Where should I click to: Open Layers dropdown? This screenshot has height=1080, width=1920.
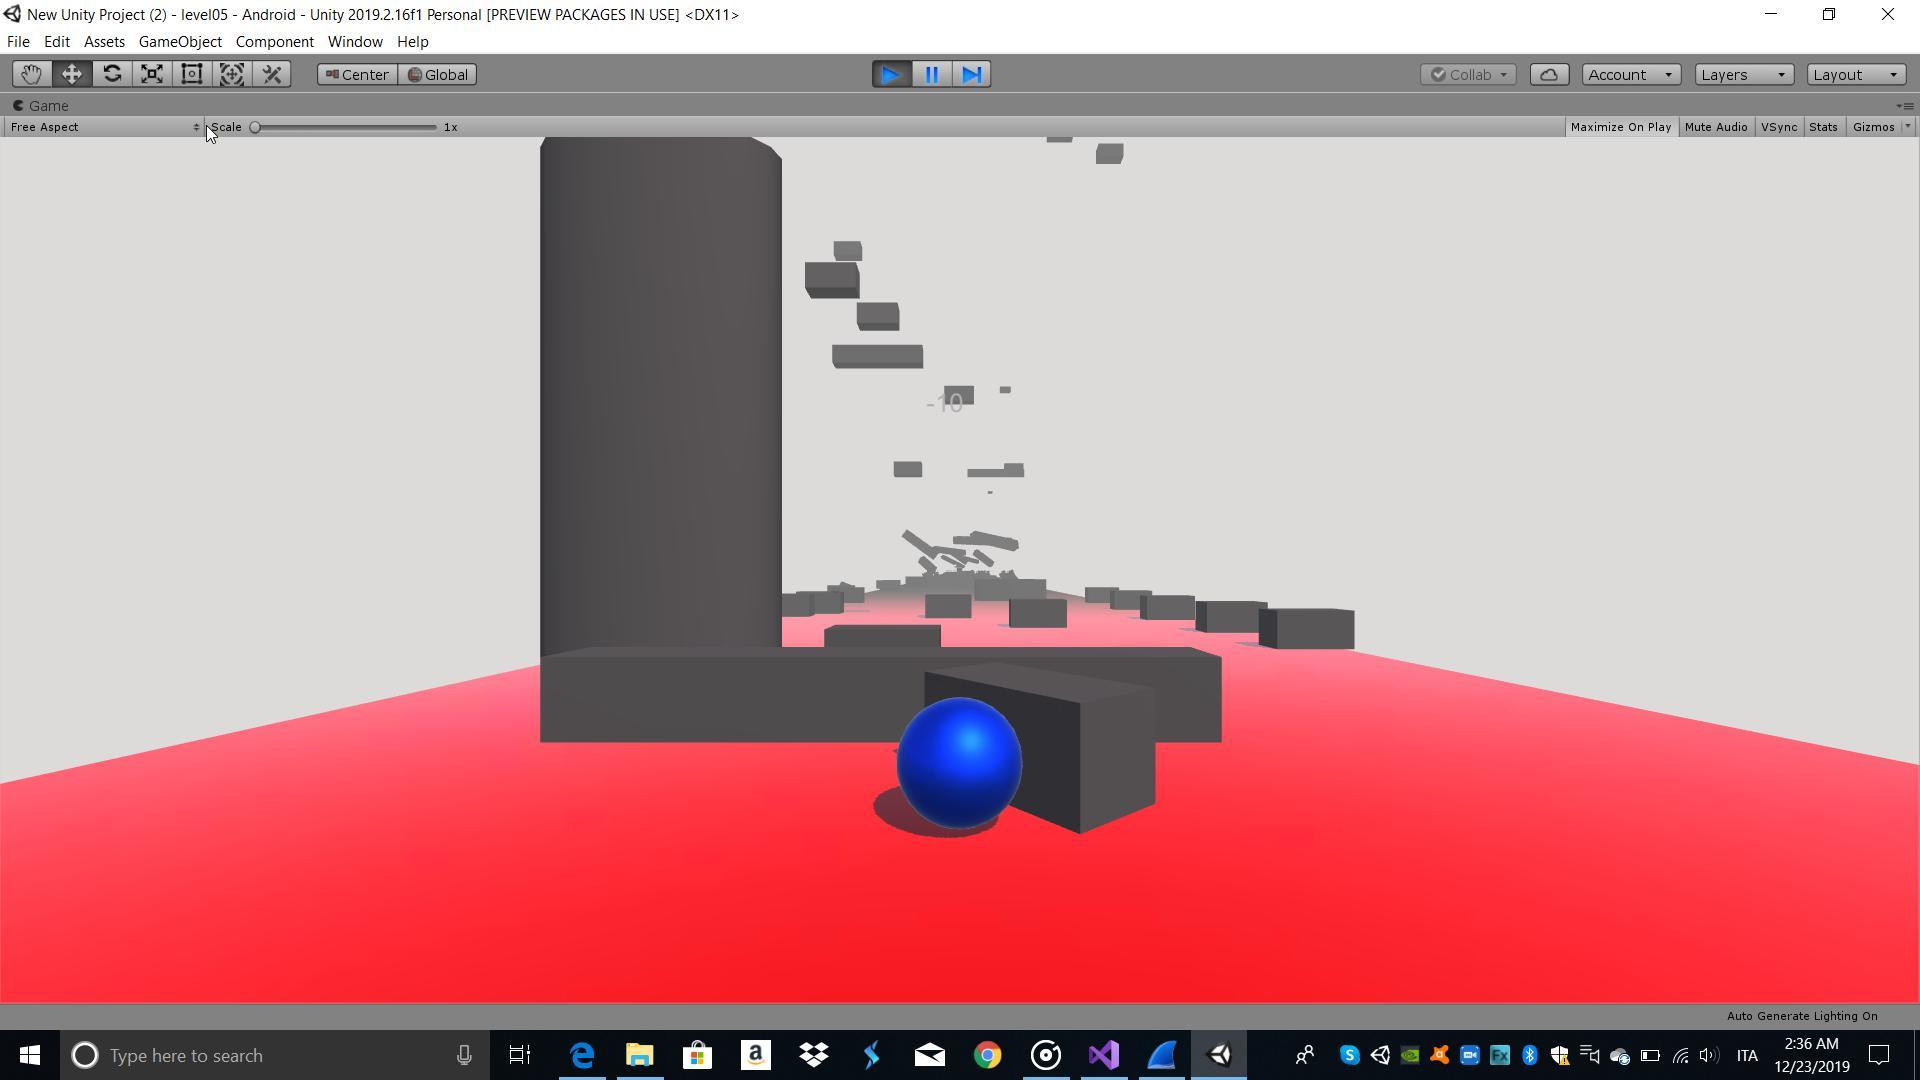tap(1743, 74)
